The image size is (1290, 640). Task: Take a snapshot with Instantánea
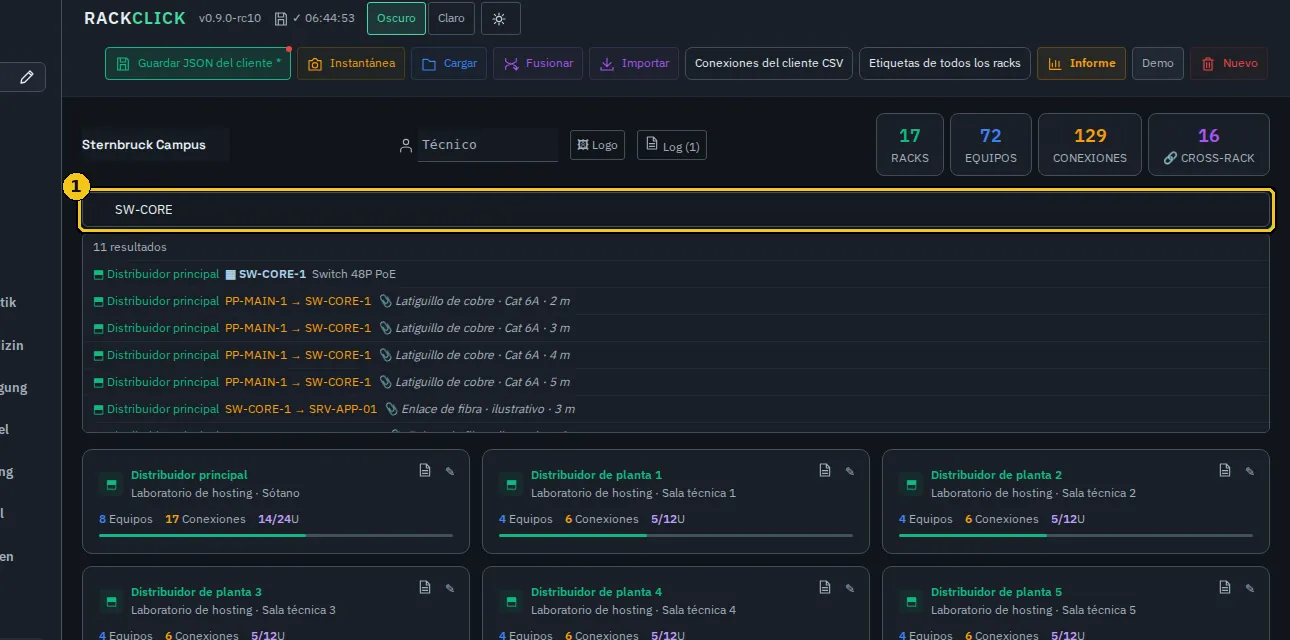pyautogui.click(x=351, y=63)
